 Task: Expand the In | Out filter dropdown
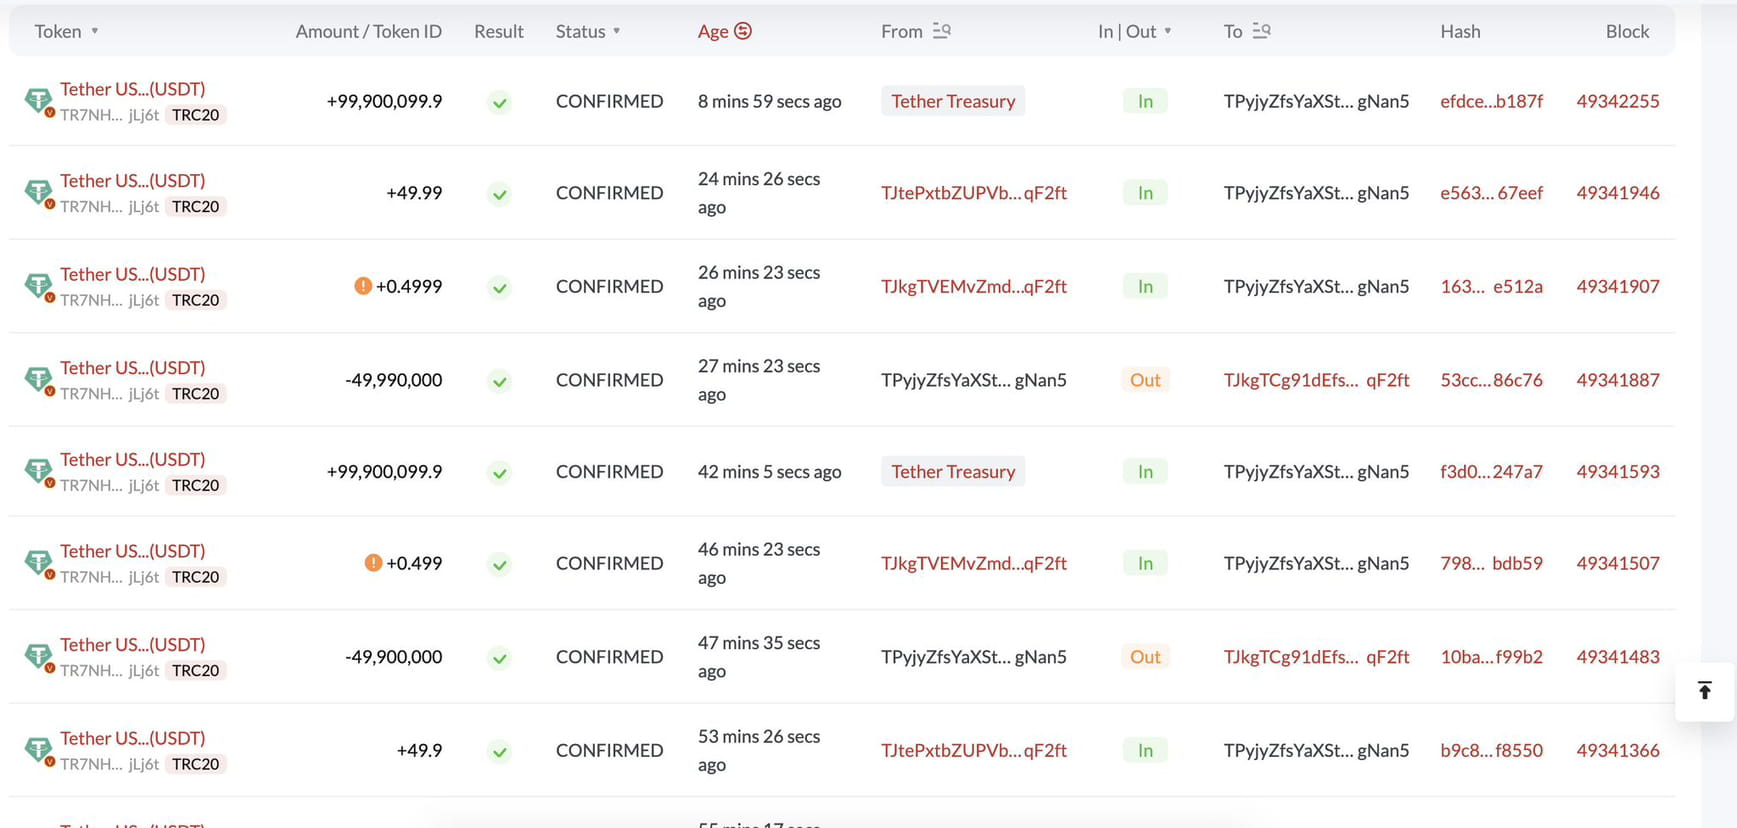click(x=1168, y=31)
